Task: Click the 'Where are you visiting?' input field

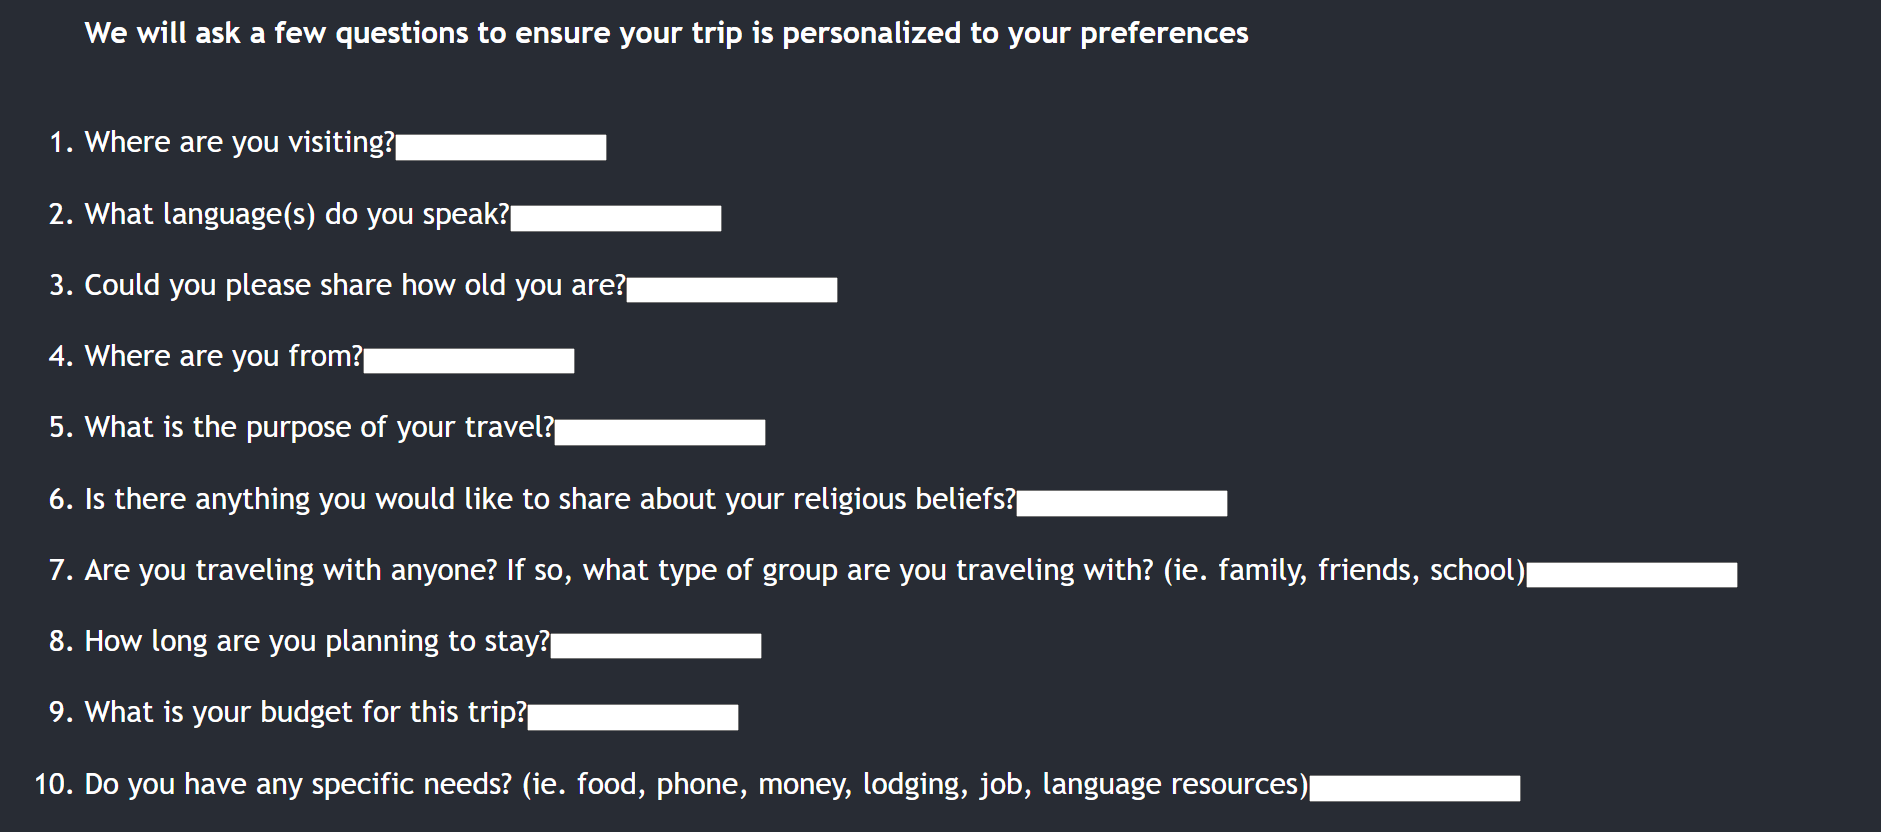Action: point(501,147)
